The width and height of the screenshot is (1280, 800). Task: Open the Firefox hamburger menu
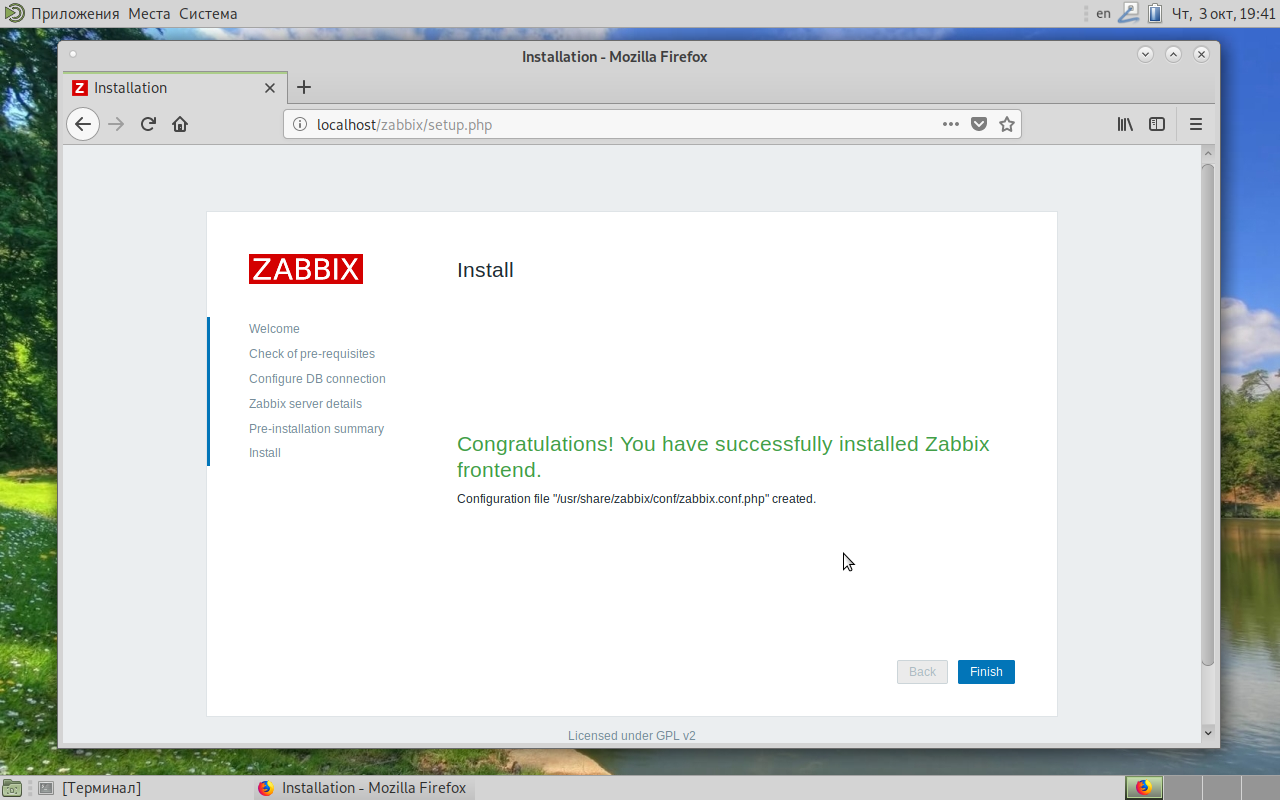coord(1196,124)
